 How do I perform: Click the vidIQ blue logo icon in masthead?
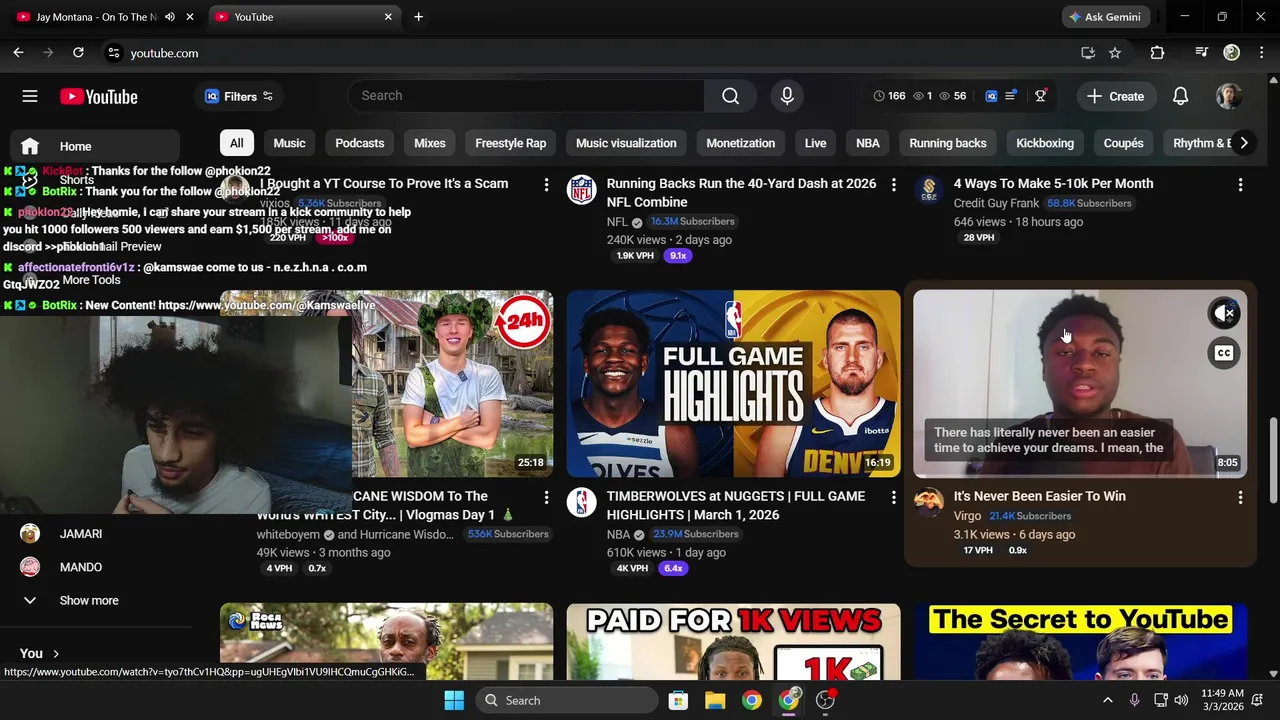point(991,96)
